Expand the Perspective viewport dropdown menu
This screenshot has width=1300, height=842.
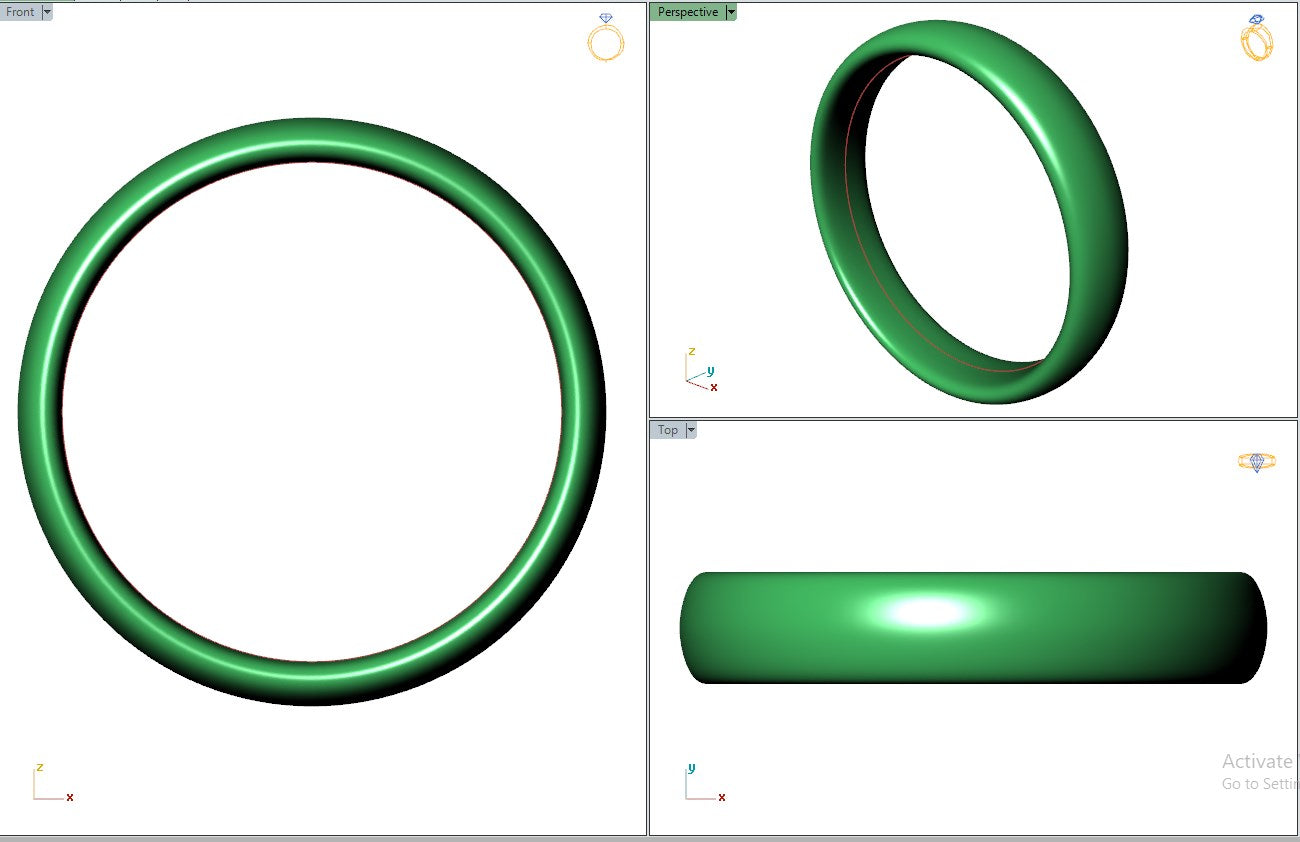[731, 12]
